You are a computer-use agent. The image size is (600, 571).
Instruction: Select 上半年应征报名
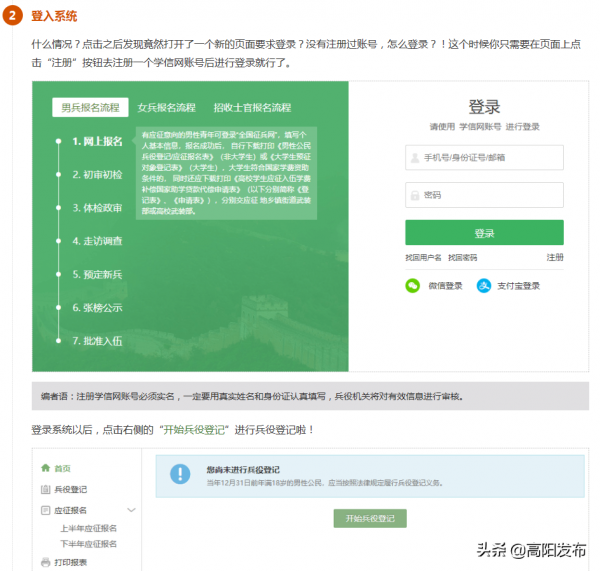[x=88, y=529]
